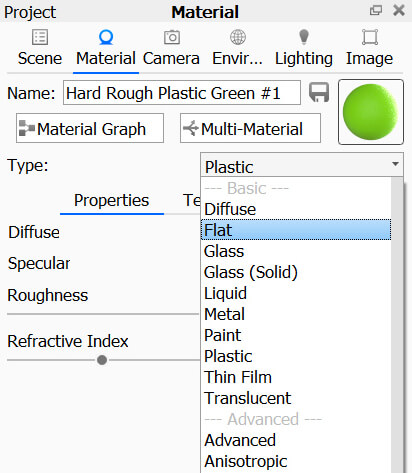Open the Environment globe icon tab
412x473 pixels.
pyautogui.click(x=238, y=37)
